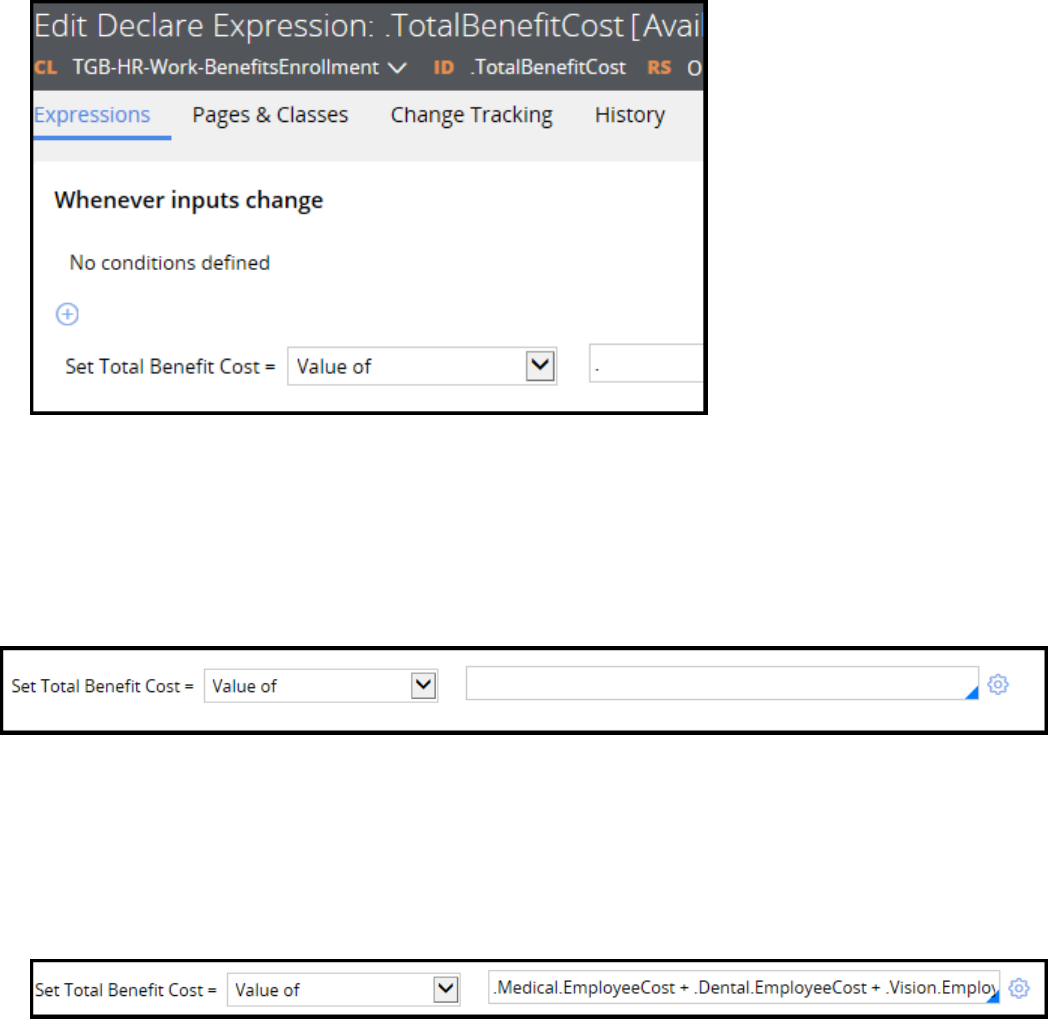Viewport: 1048px width, 1019px height.
Task: Open the gear icon next to the empty expression field
Action: point(998,684)
